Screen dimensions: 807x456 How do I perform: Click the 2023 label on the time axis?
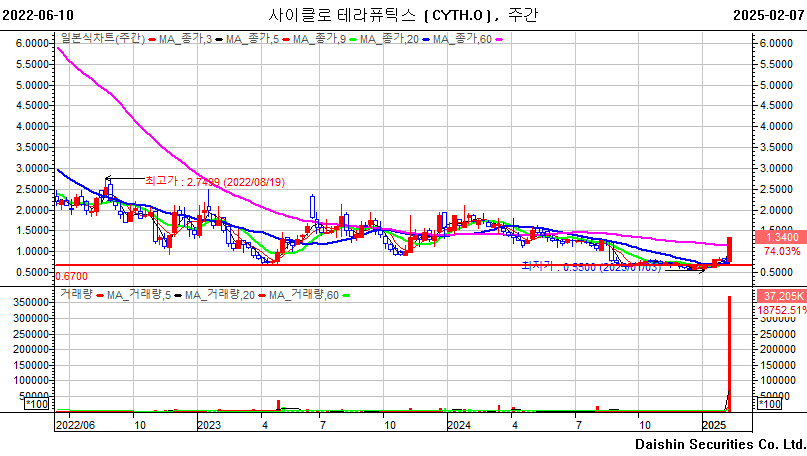209,425
